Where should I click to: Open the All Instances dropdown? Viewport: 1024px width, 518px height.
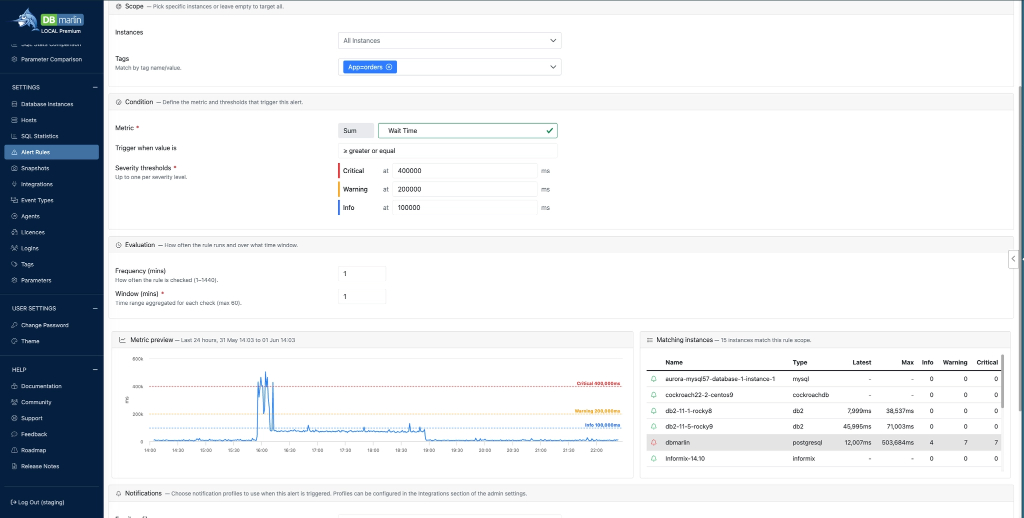coord(449,40)
